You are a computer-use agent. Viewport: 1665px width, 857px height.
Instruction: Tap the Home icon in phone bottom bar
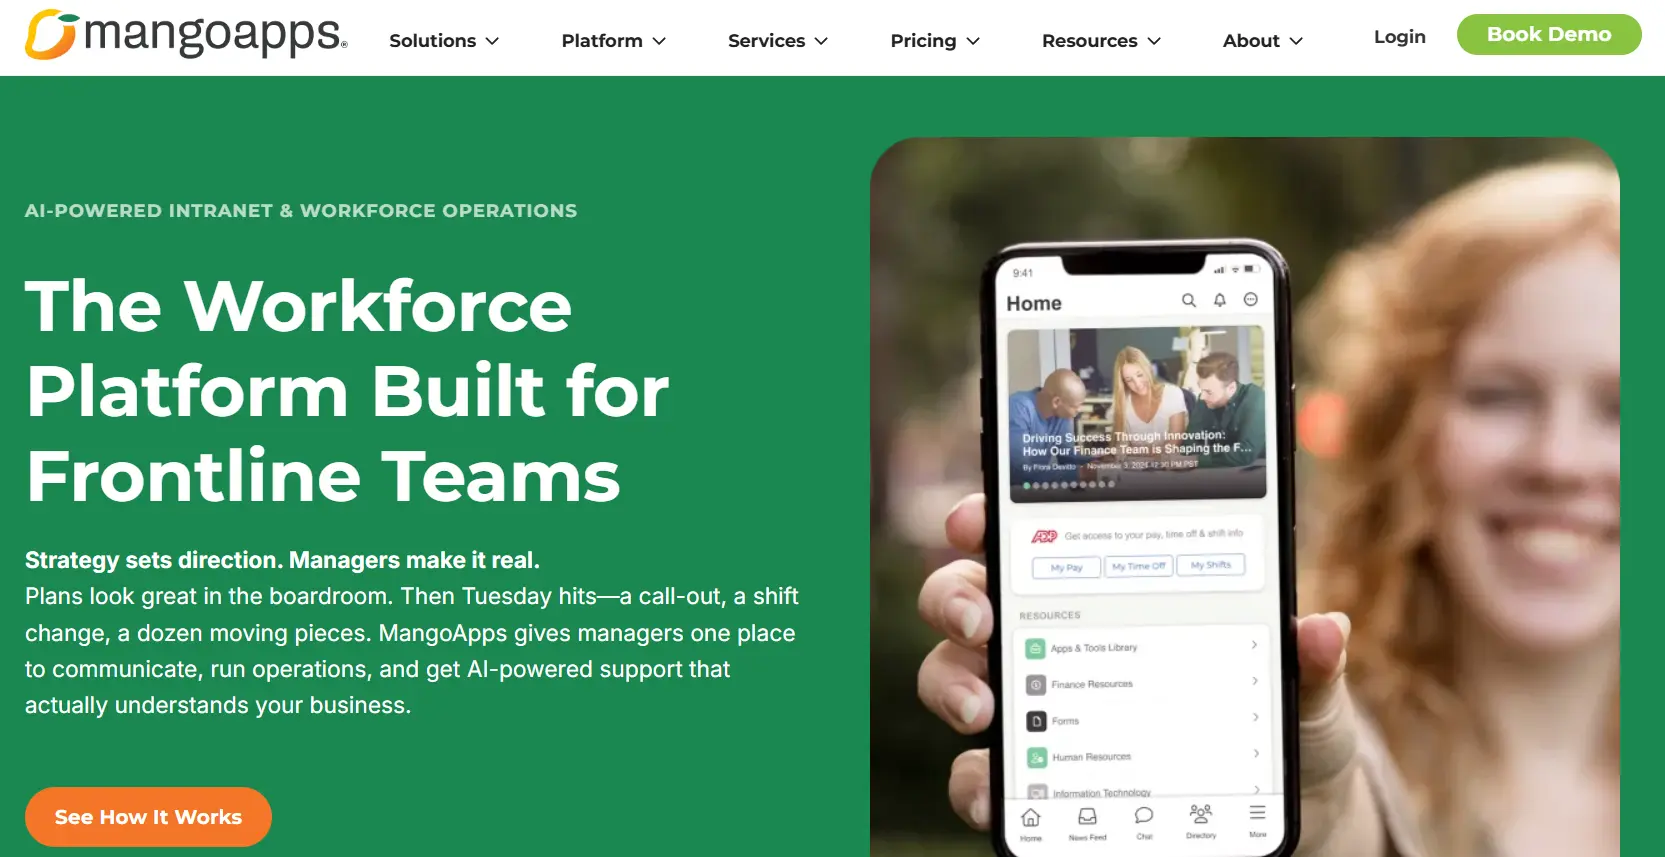click(1030, 819)
